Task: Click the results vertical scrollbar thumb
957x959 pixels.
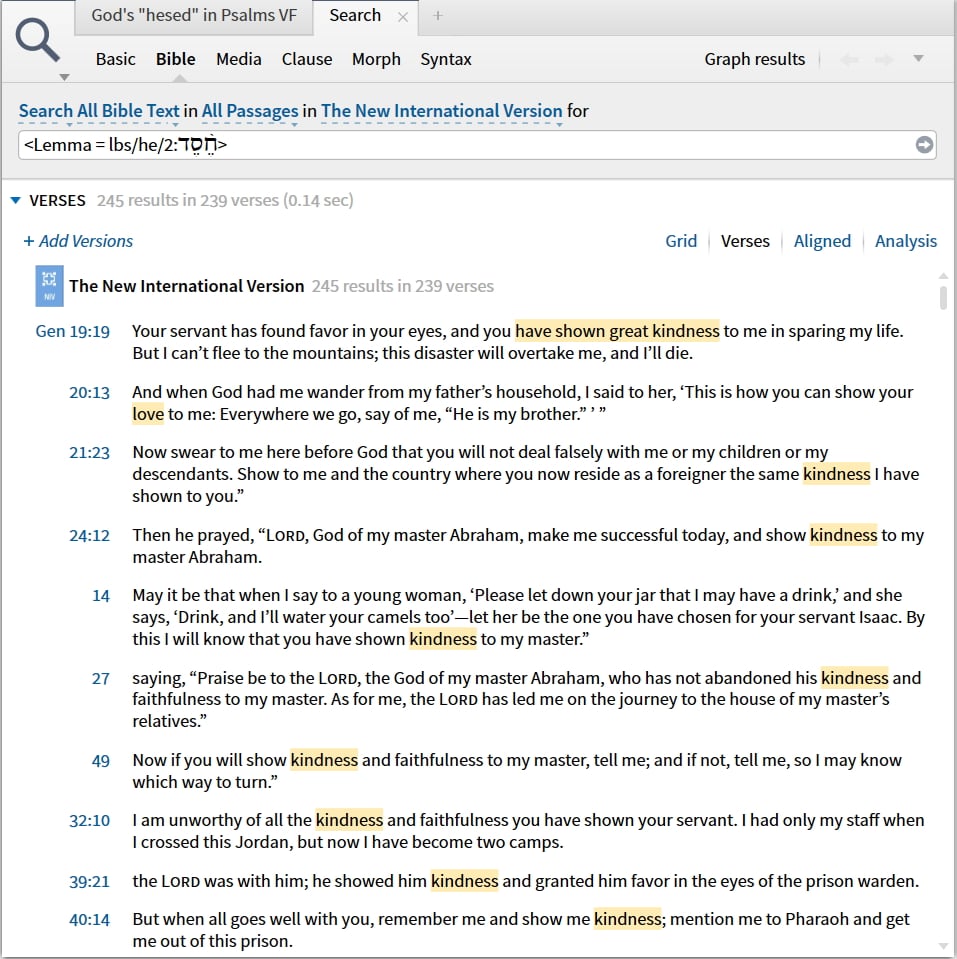Action: coord(943,297)
